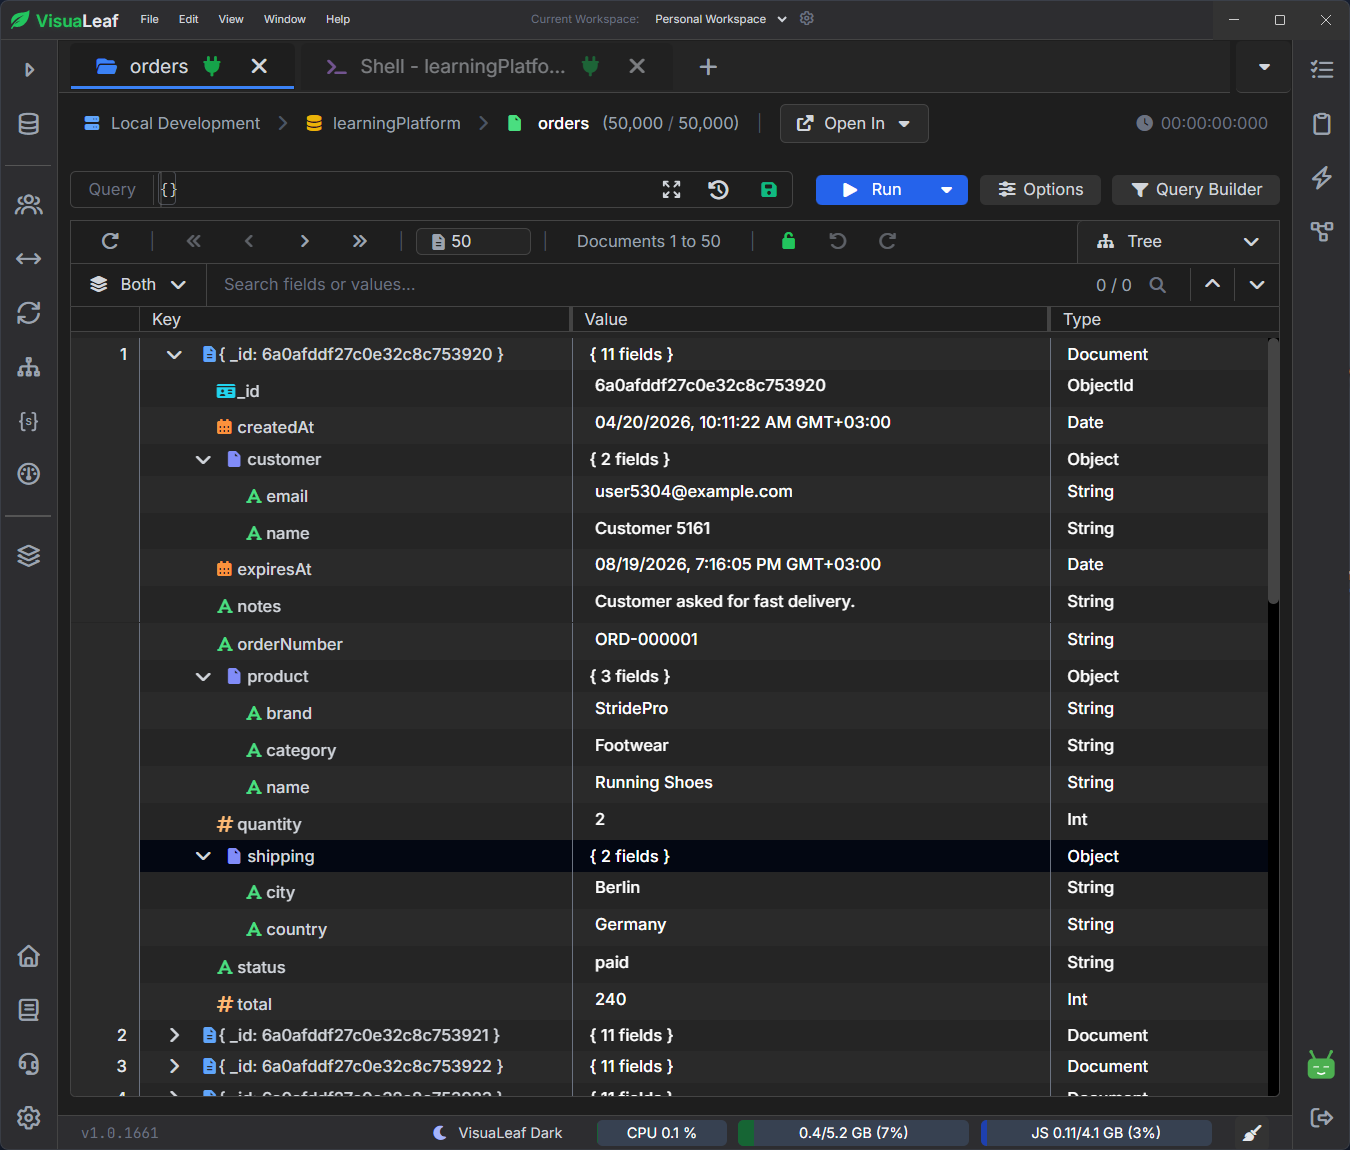Open the settings gear in left sidebar

click(x=29, y=1118)
